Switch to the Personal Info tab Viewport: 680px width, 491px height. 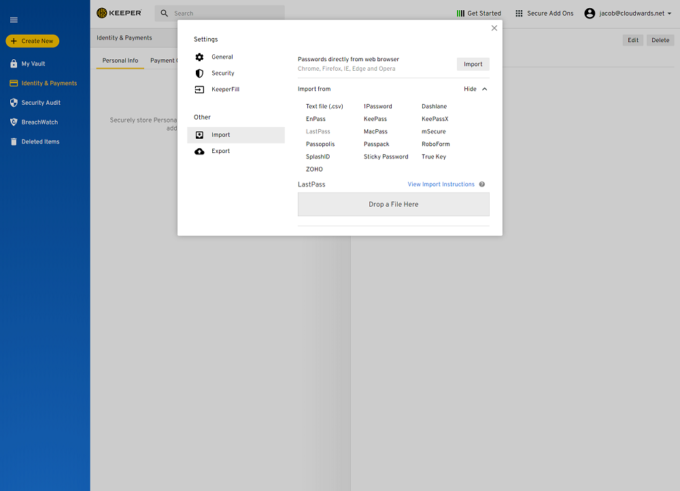(x=119, y=61)
